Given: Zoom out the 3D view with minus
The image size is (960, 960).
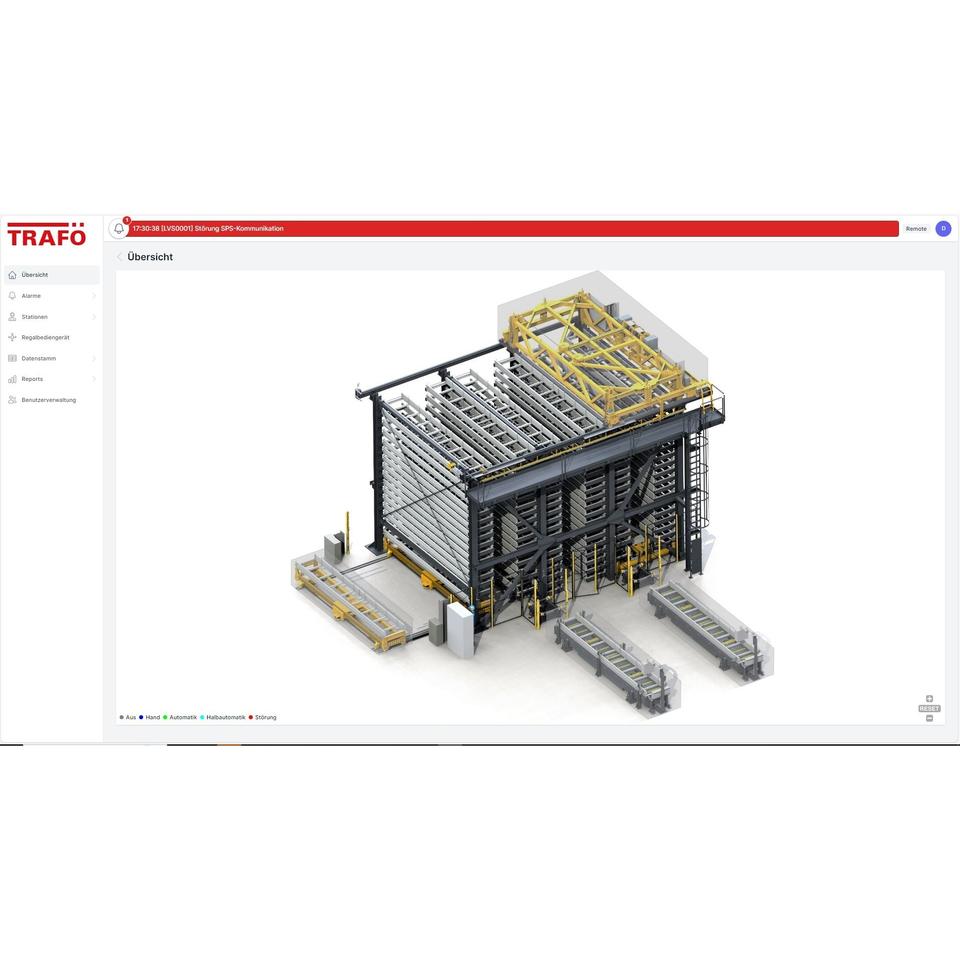Looking at the screenshot, I should click(x=929, y=718).
